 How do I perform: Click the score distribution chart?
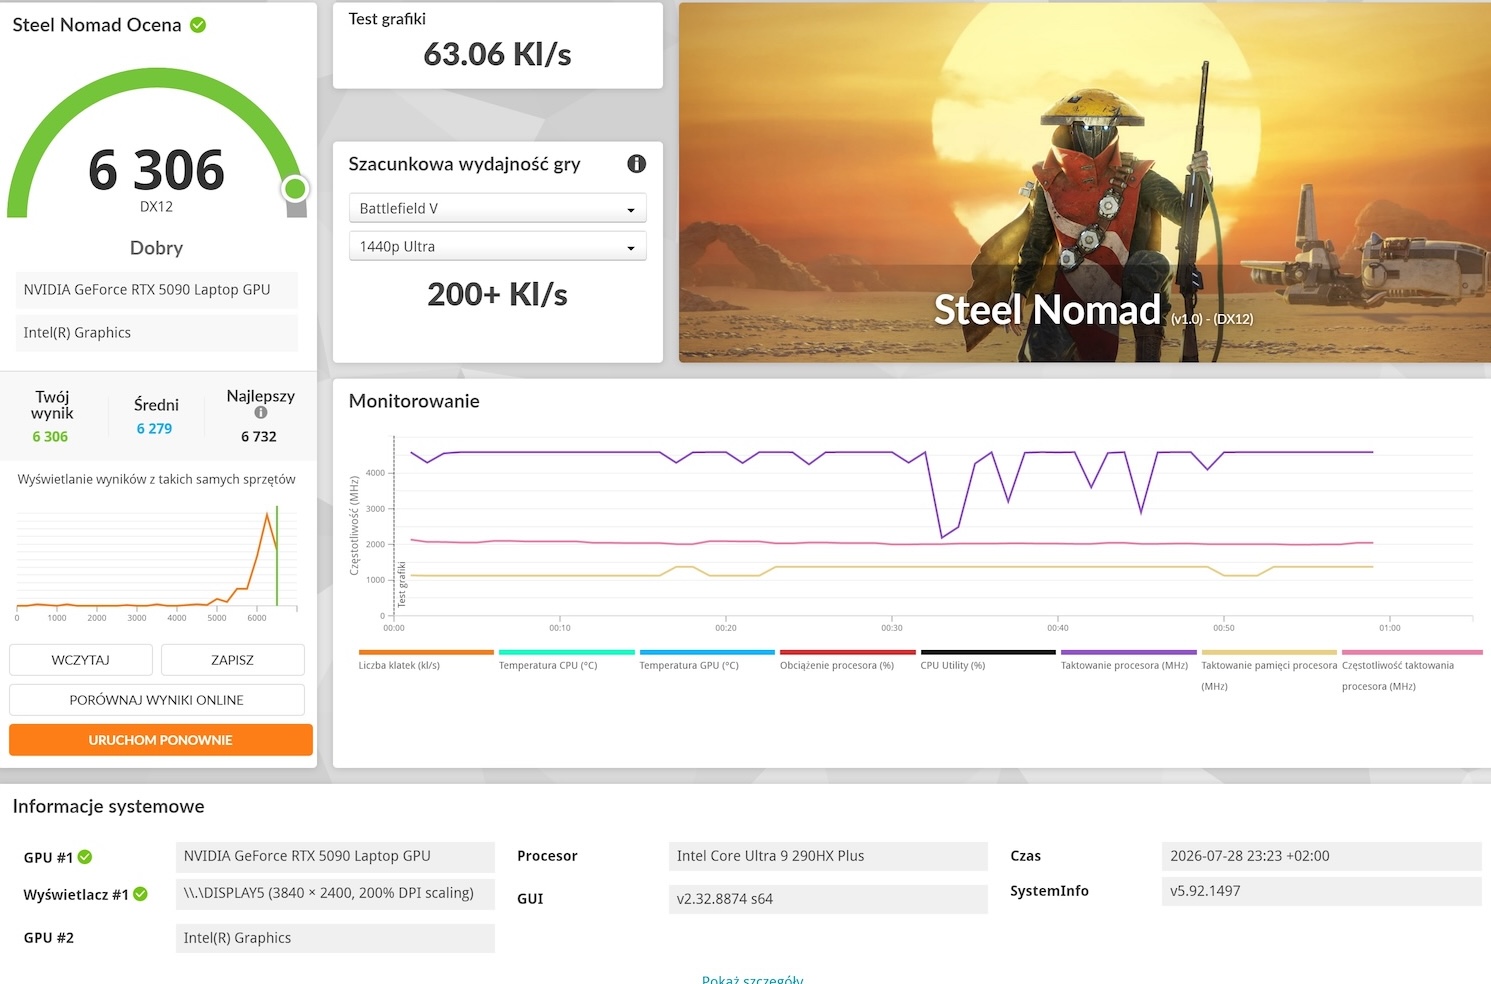coord(157,562)
